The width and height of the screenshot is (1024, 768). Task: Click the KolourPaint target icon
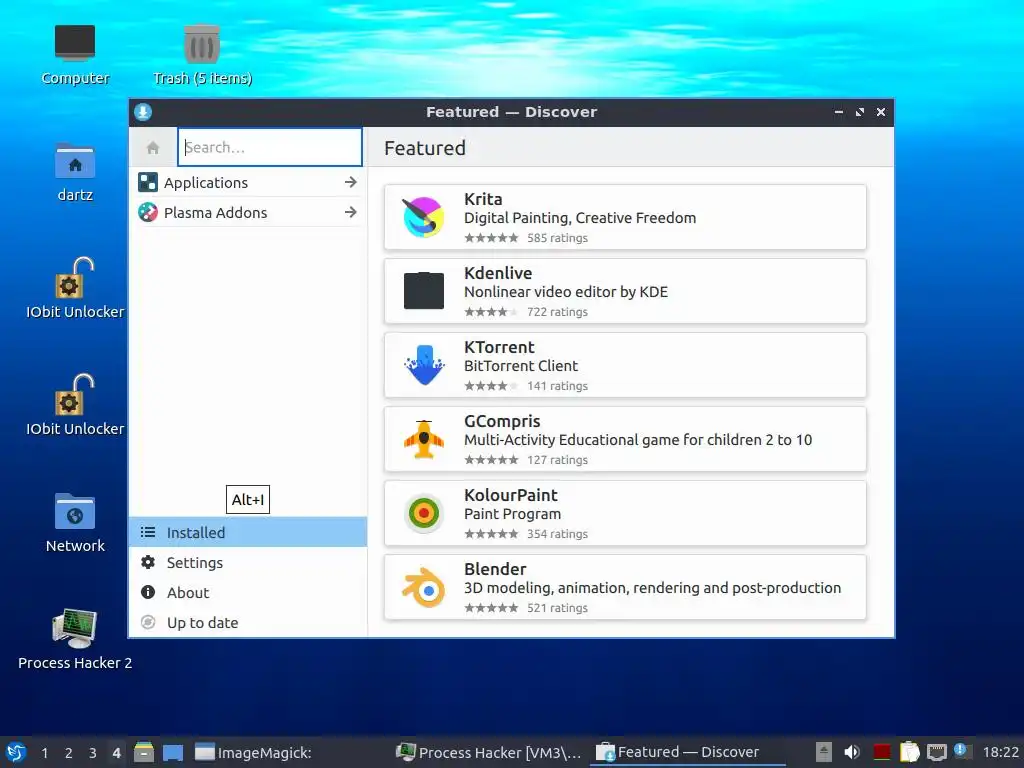coord(424,513)
